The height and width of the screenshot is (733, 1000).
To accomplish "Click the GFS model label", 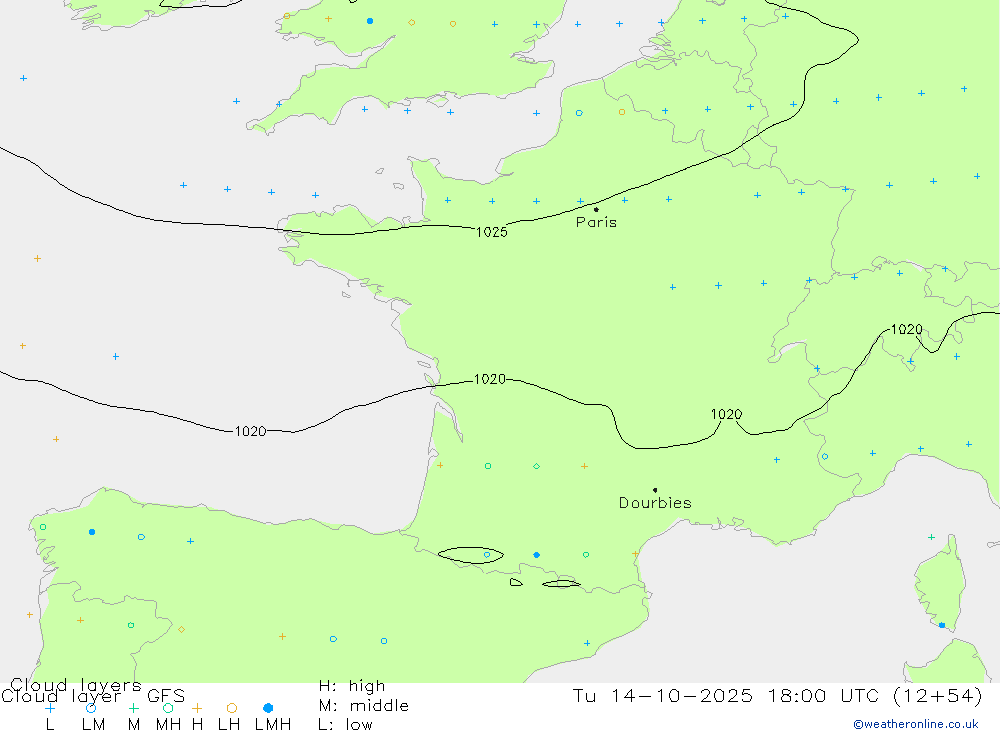I will pos(166,695).
